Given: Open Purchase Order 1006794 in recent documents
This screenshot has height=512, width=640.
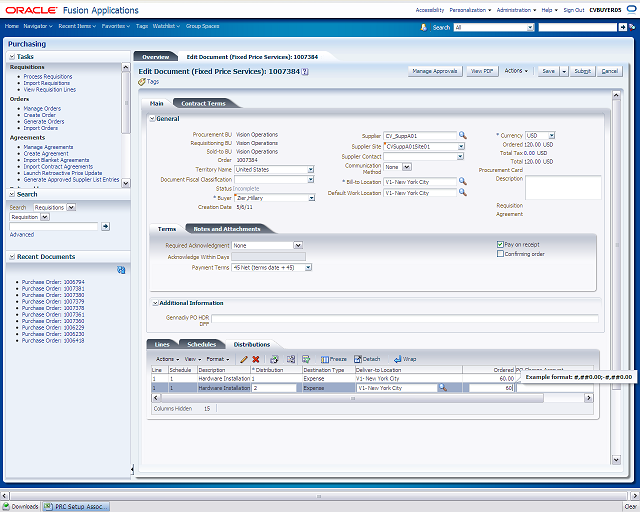Looking at the screenshot, I should tap(53, 282).
